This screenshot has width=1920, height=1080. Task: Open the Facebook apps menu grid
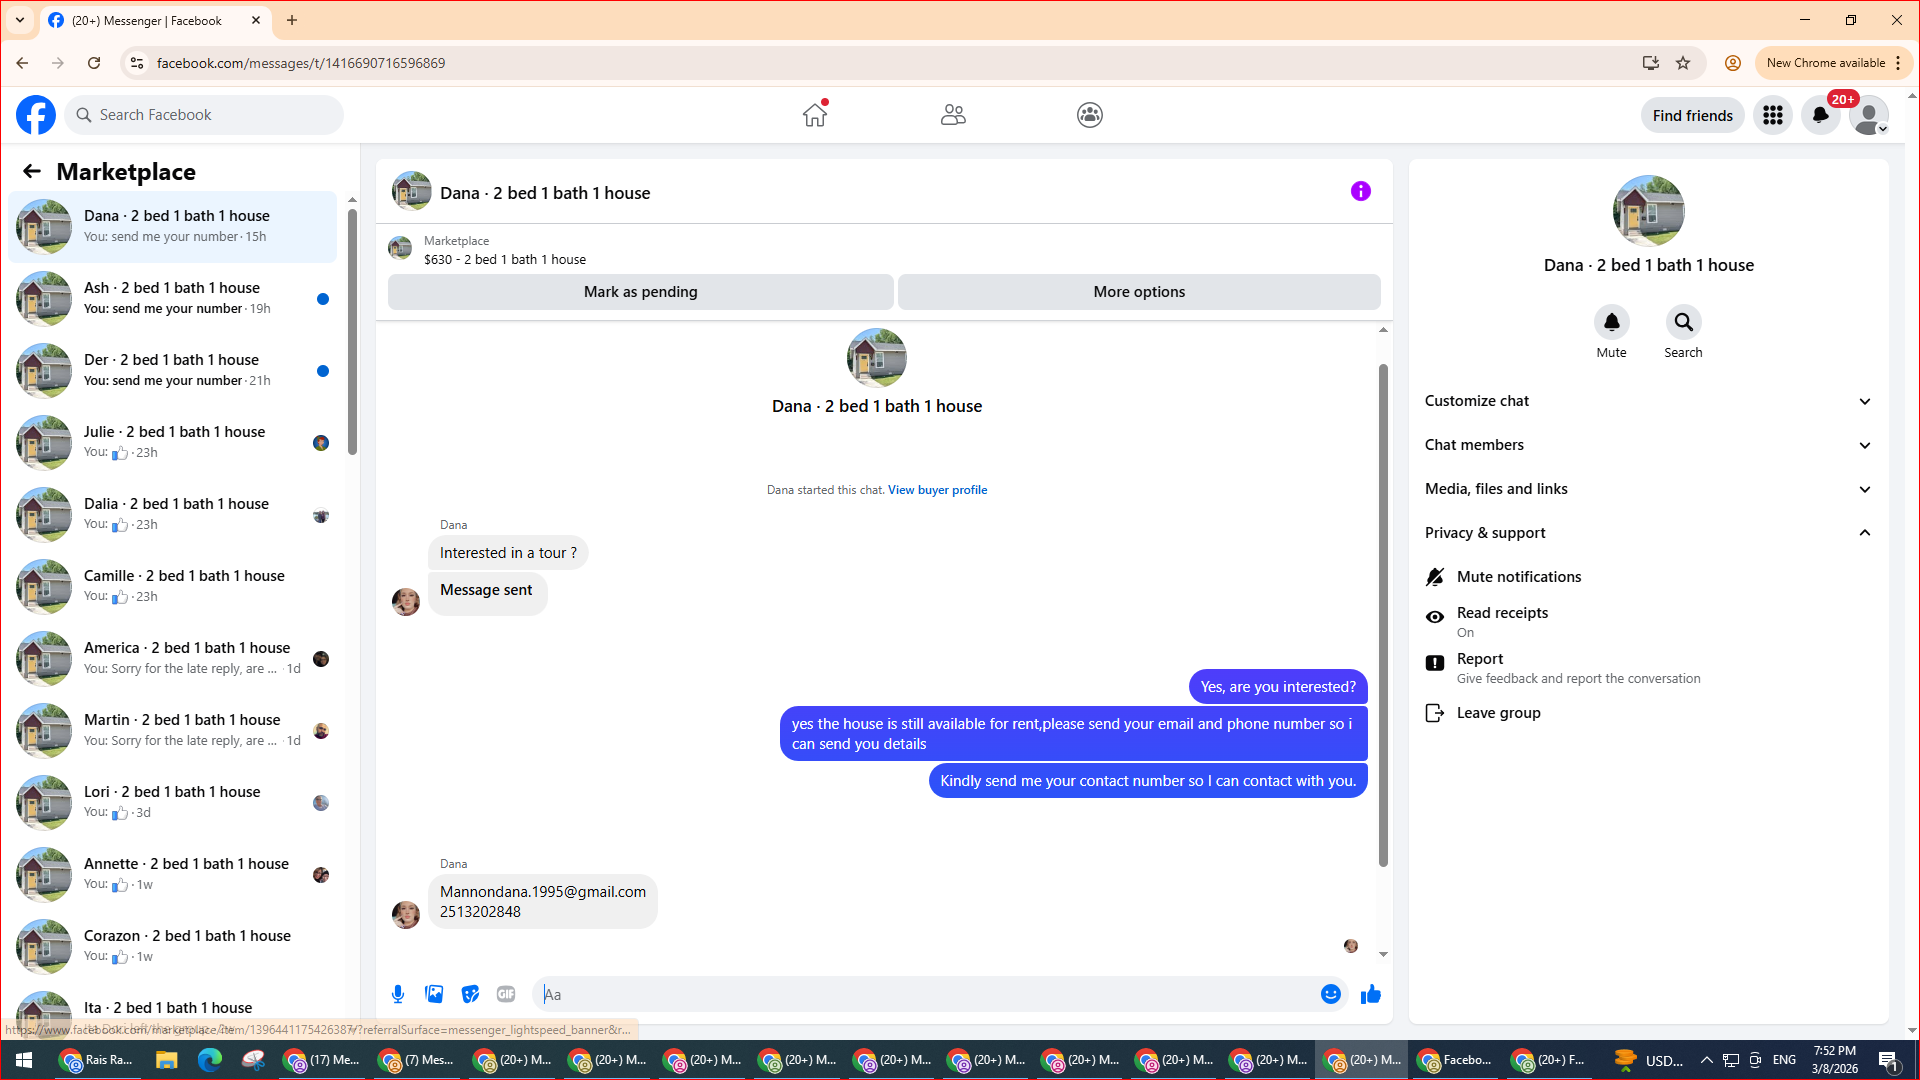1772,115
